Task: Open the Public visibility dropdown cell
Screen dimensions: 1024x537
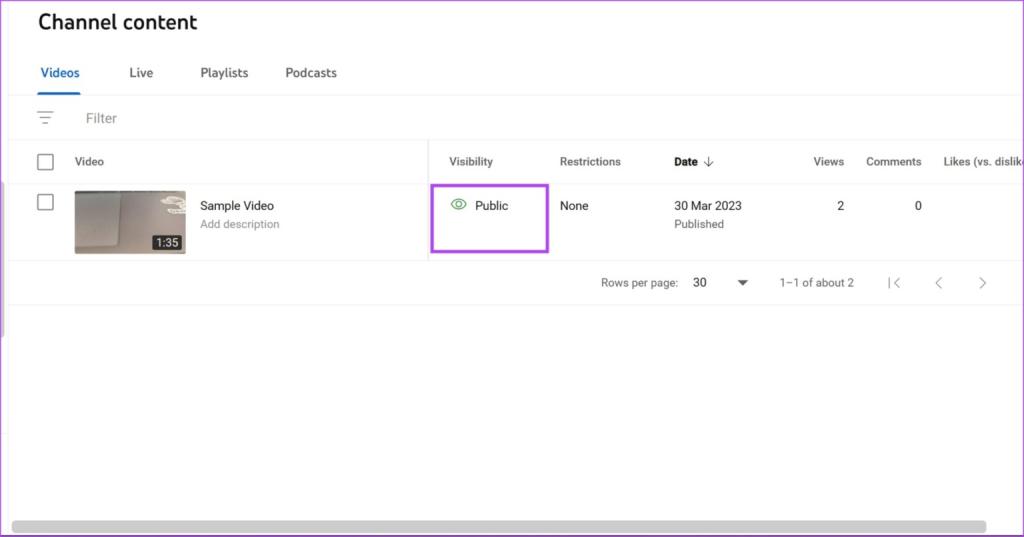Action: (x=490, y=218)
